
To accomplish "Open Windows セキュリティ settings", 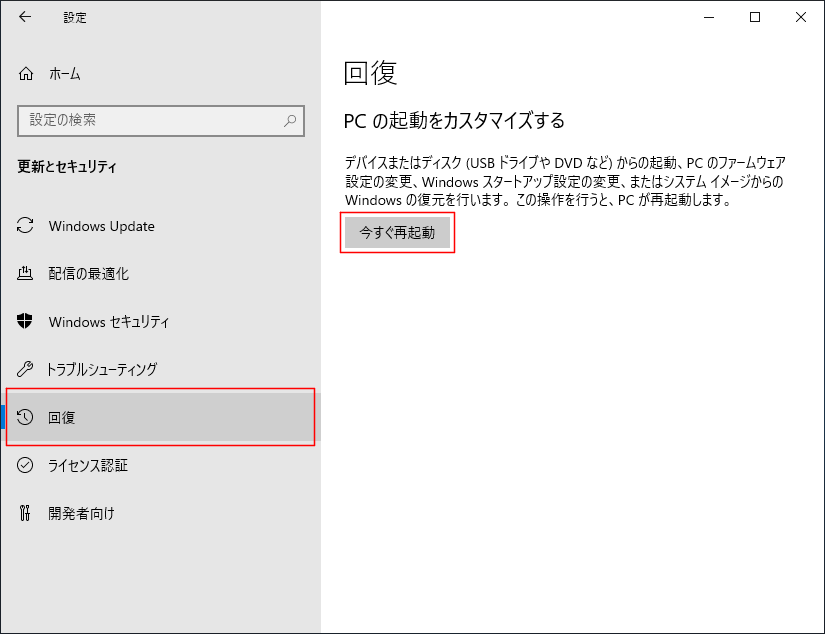I will pos(160,321).
